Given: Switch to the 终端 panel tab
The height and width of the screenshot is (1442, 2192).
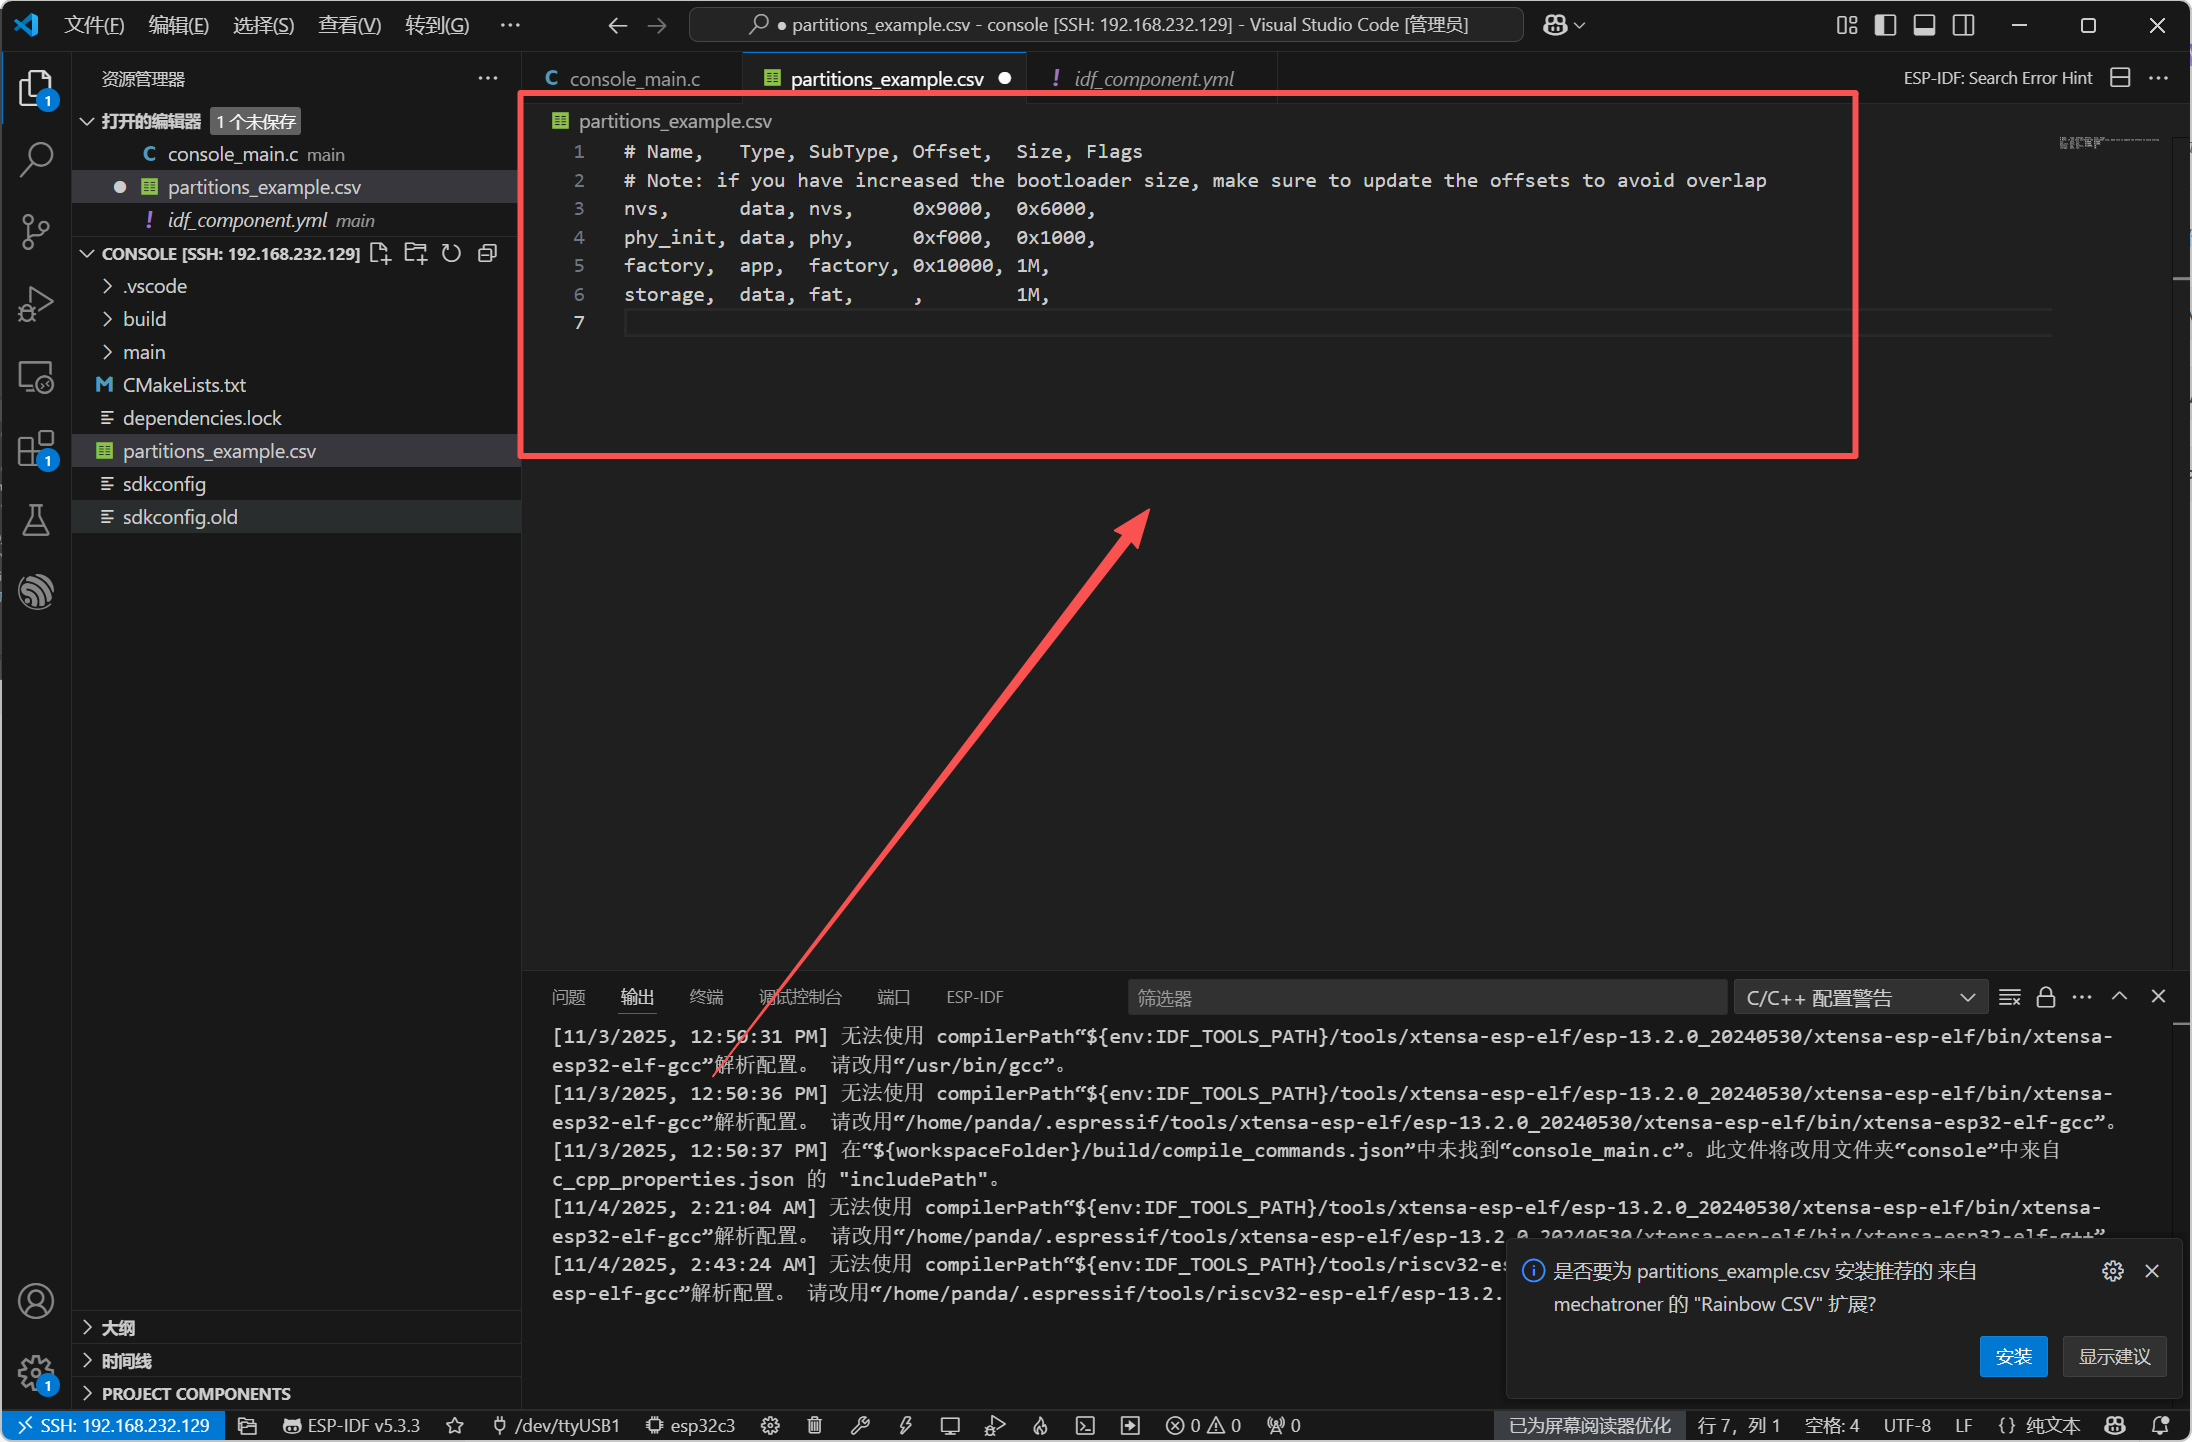Looking at the screenshot, I should (706, 997).
